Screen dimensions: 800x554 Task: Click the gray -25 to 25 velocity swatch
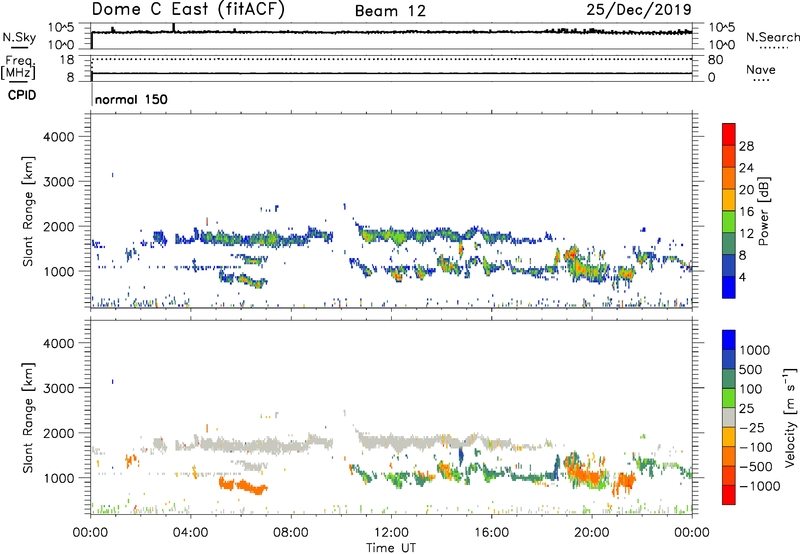(x=729, y=417)
